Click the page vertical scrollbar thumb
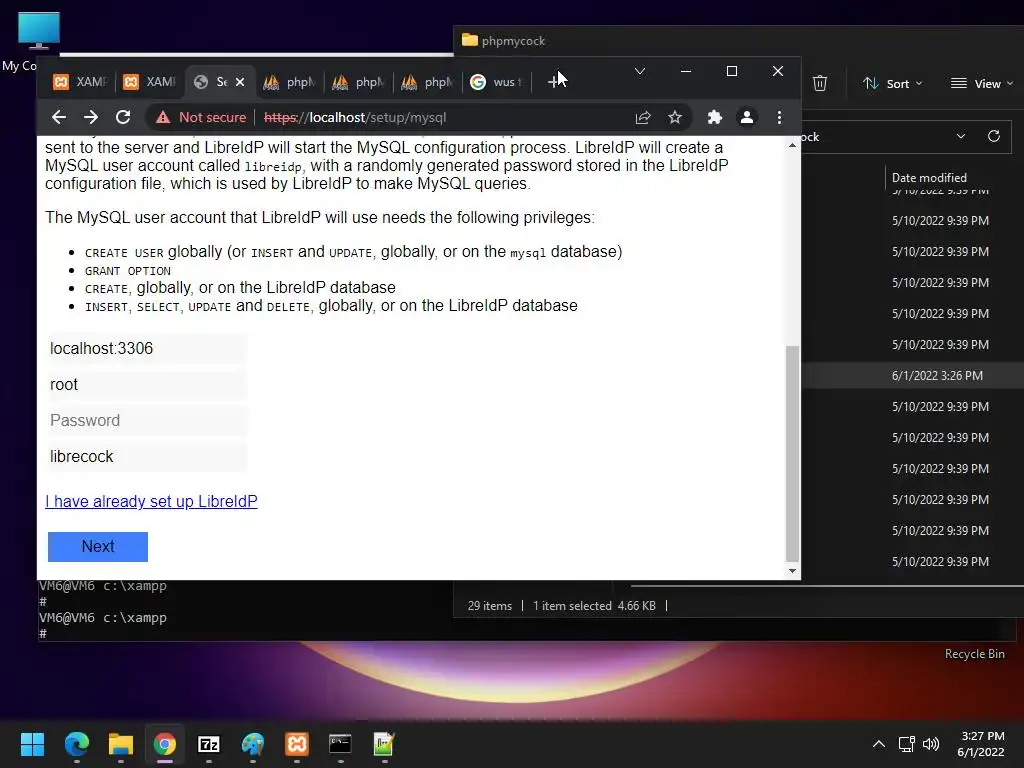Screen dimensions: 1024x768 792,453
